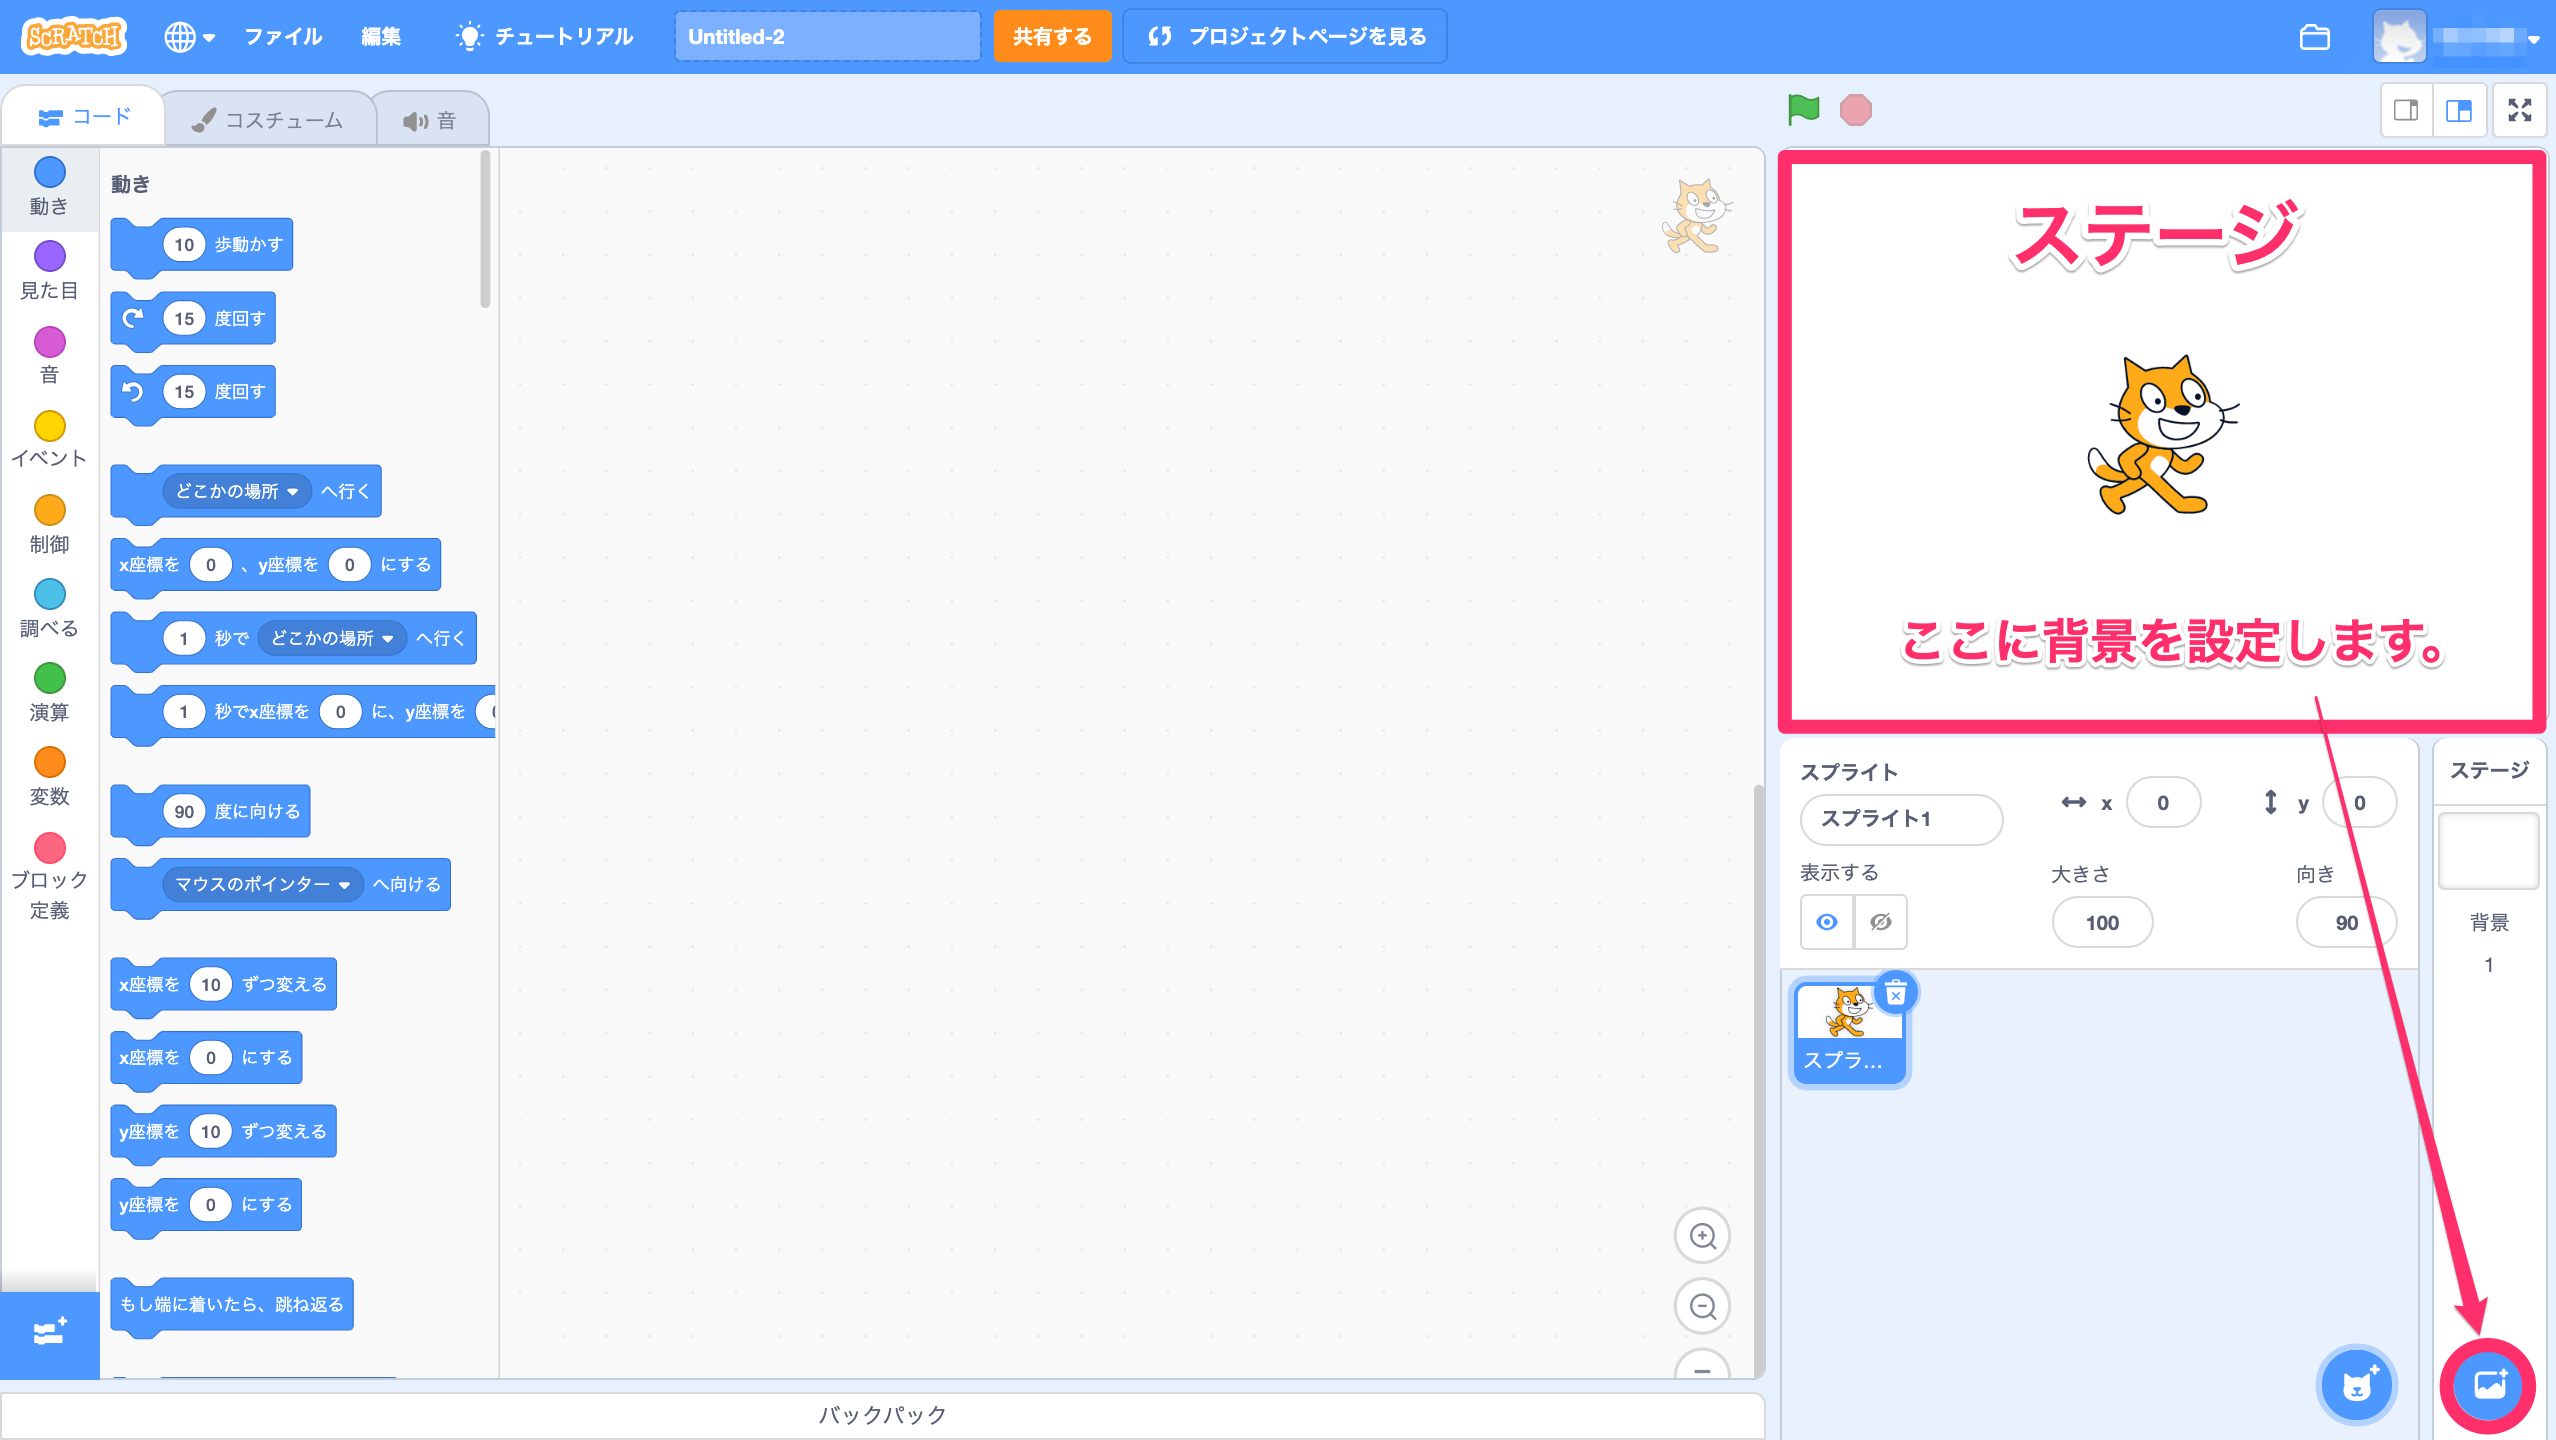Click the counterclockwise 15度回す block
Image resolution: width=2556 pixels, height=1440 pixels.
[x=193, y=392]
